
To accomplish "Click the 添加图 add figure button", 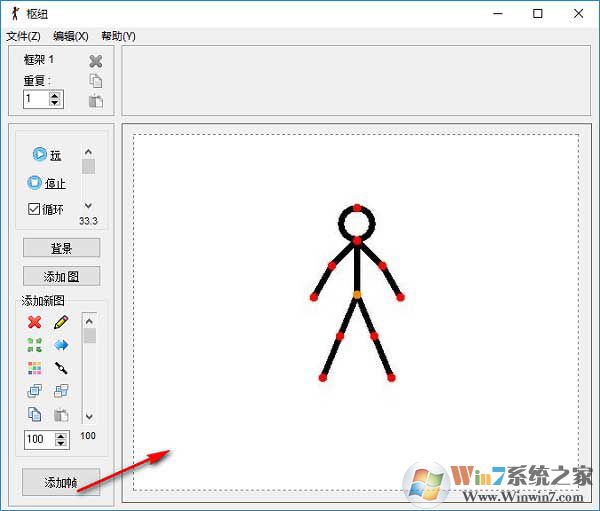I will [x=62, y=276].
